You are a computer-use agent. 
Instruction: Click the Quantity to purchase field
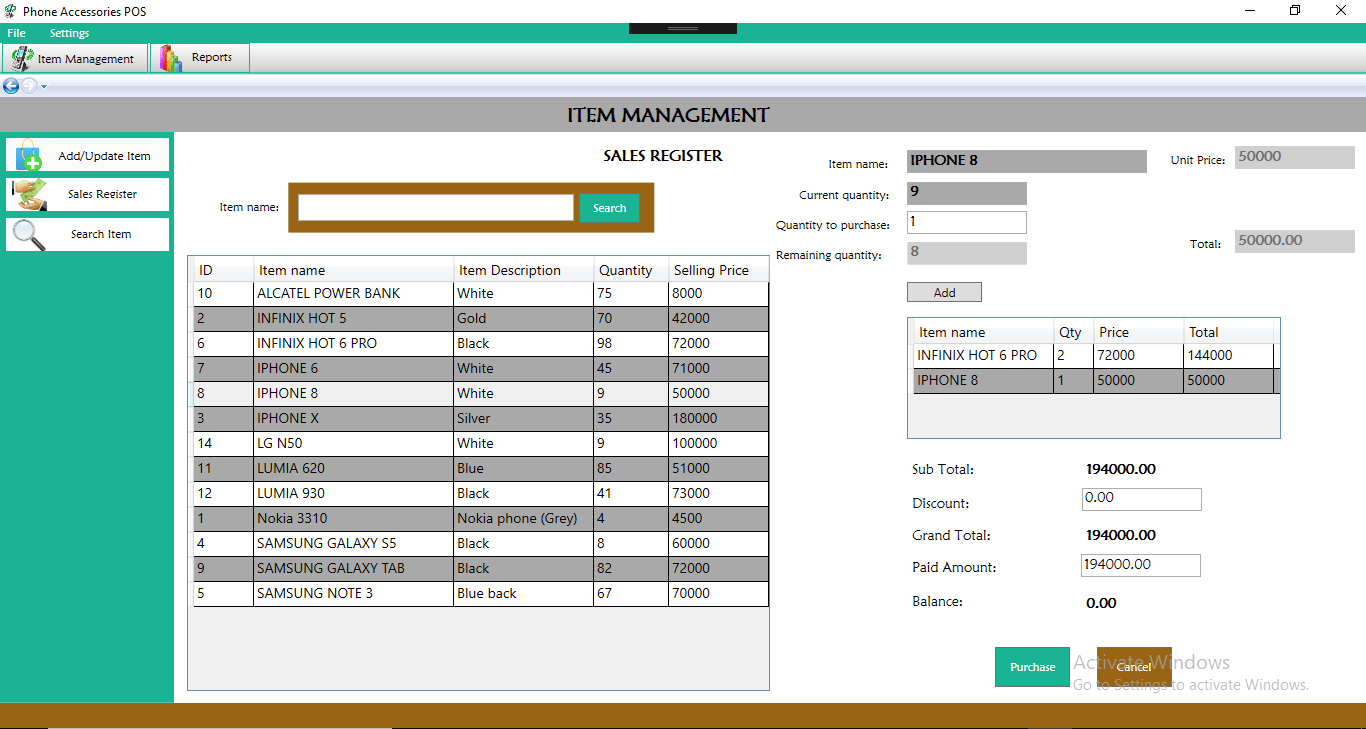967,222
